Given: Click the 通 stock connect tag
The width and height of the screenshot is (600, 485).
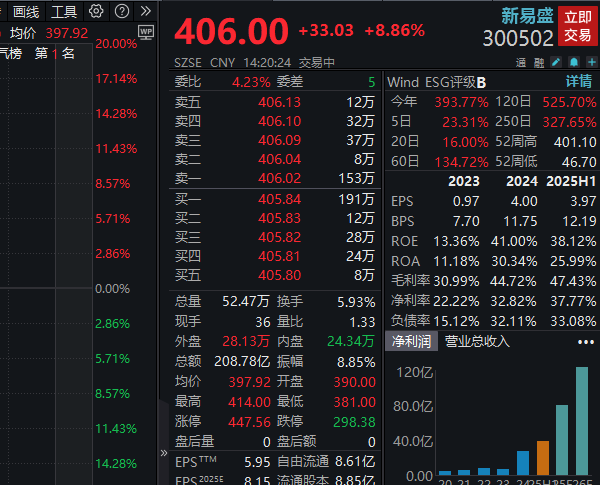Looking at the screenshot, I should coord(521,62).
